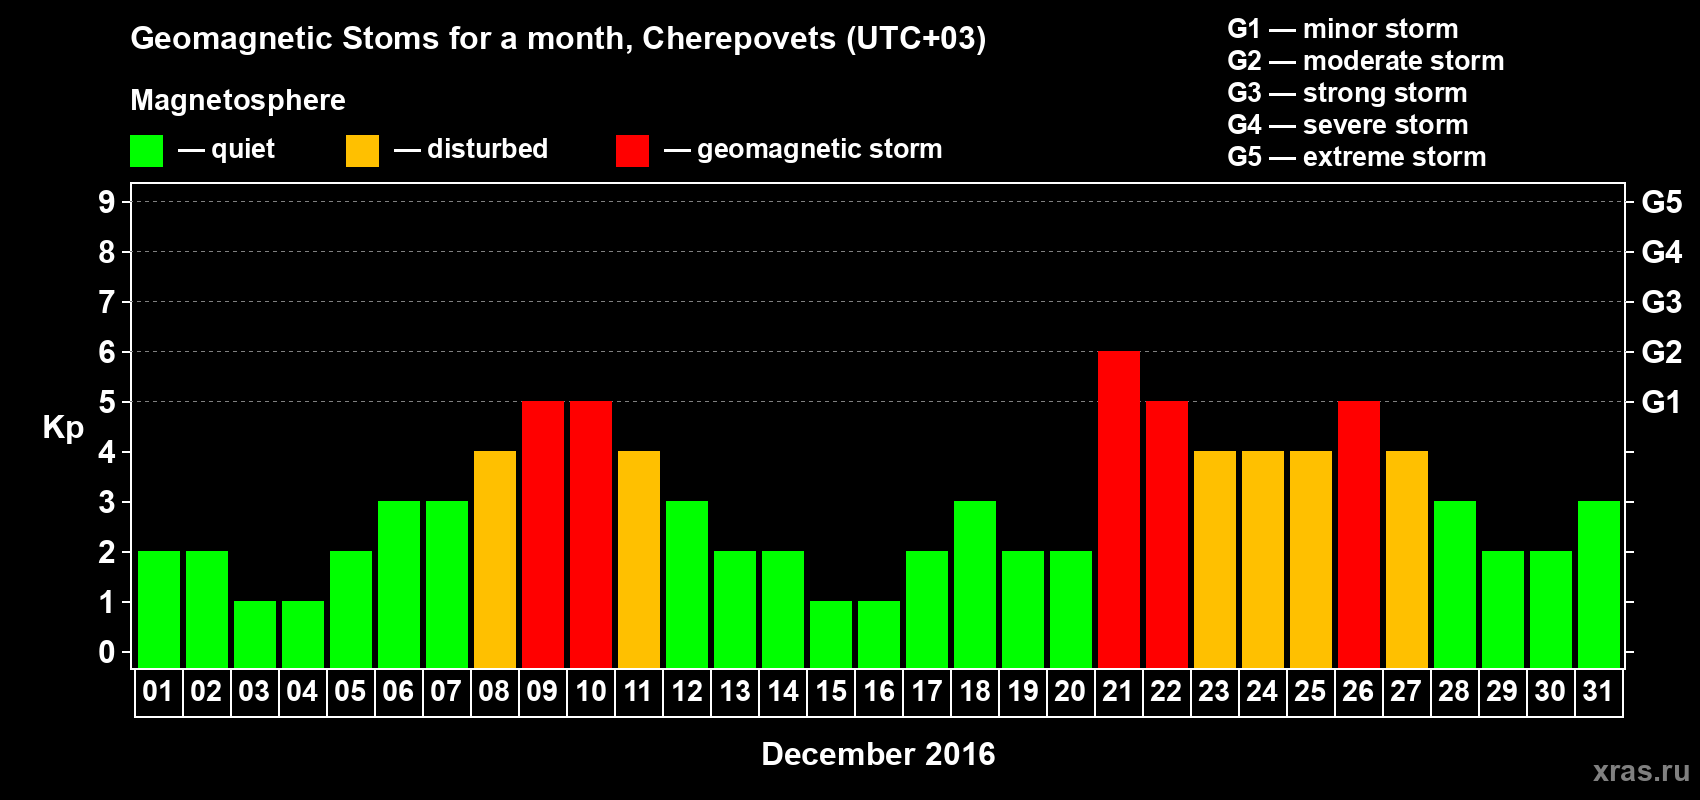This screenshot has height=800, width=1700.
Task: Click the date label 05
Action: coord(350,692)
